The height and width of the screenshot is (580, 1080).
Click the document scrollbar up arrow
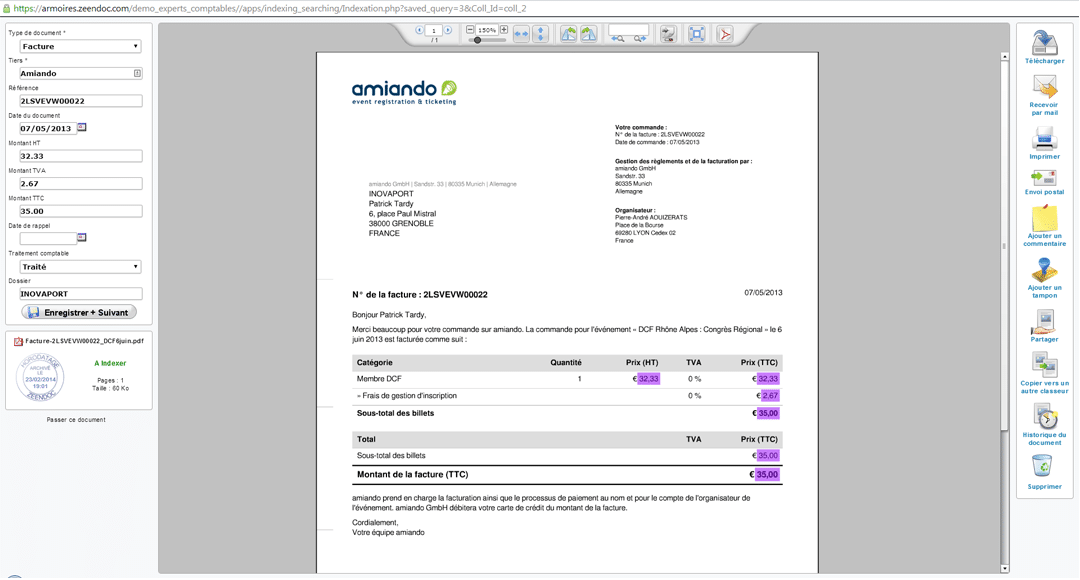(x=1005, y=56)
